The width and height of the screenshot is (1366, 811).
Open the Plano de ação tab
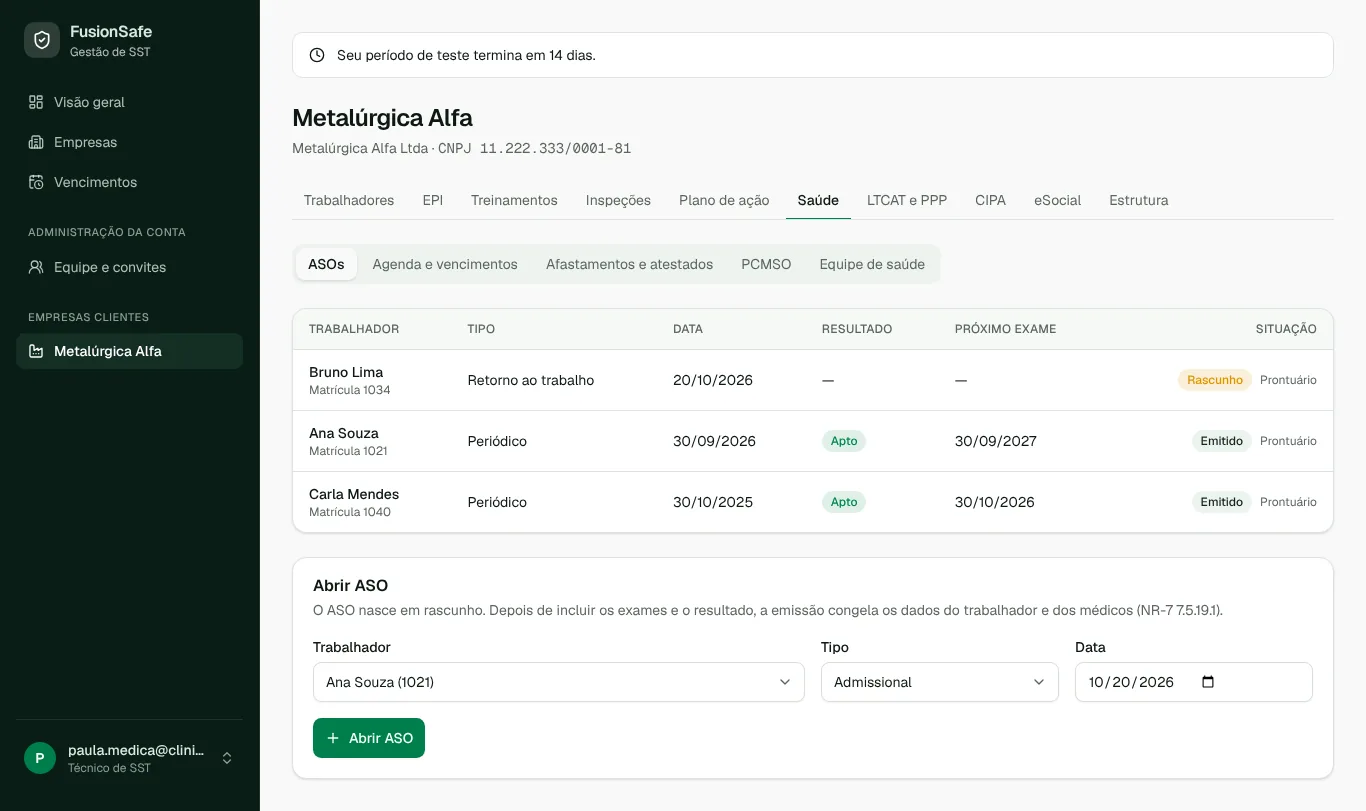pyautogui.click(x=724, y=200)
